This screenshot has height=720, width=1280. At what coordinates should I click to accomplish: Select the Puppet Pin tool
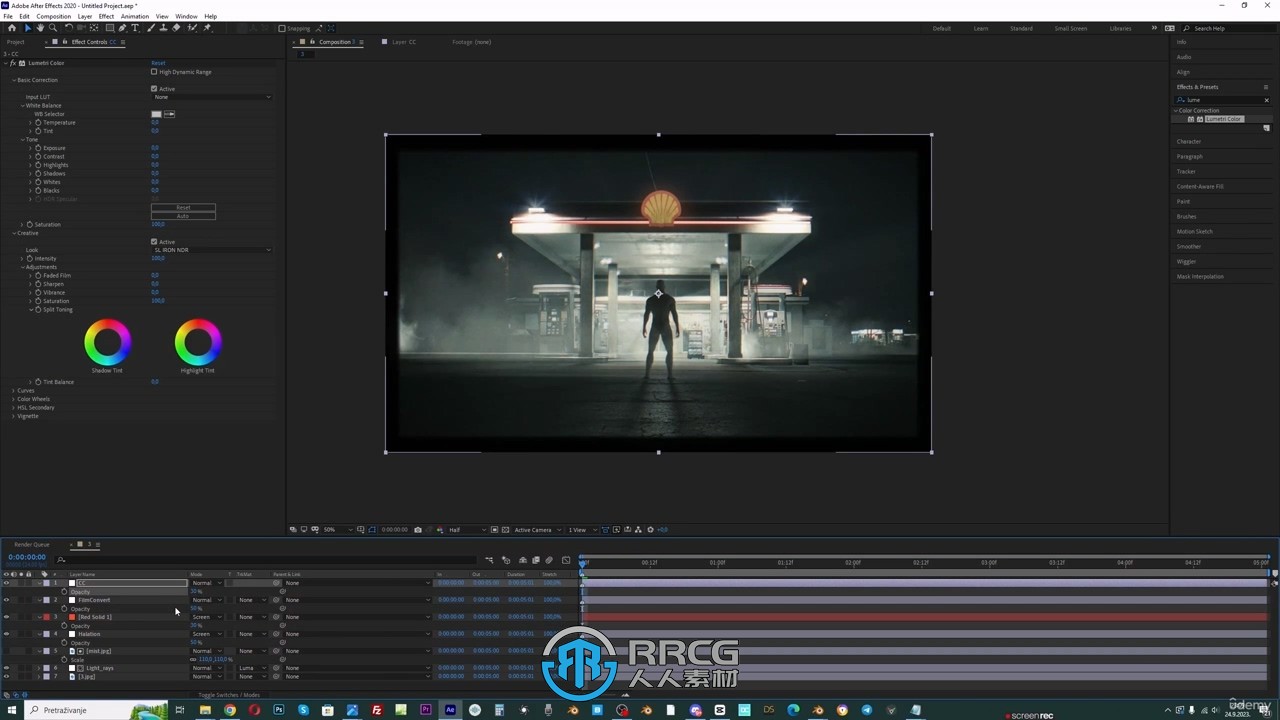click(207, 28)
